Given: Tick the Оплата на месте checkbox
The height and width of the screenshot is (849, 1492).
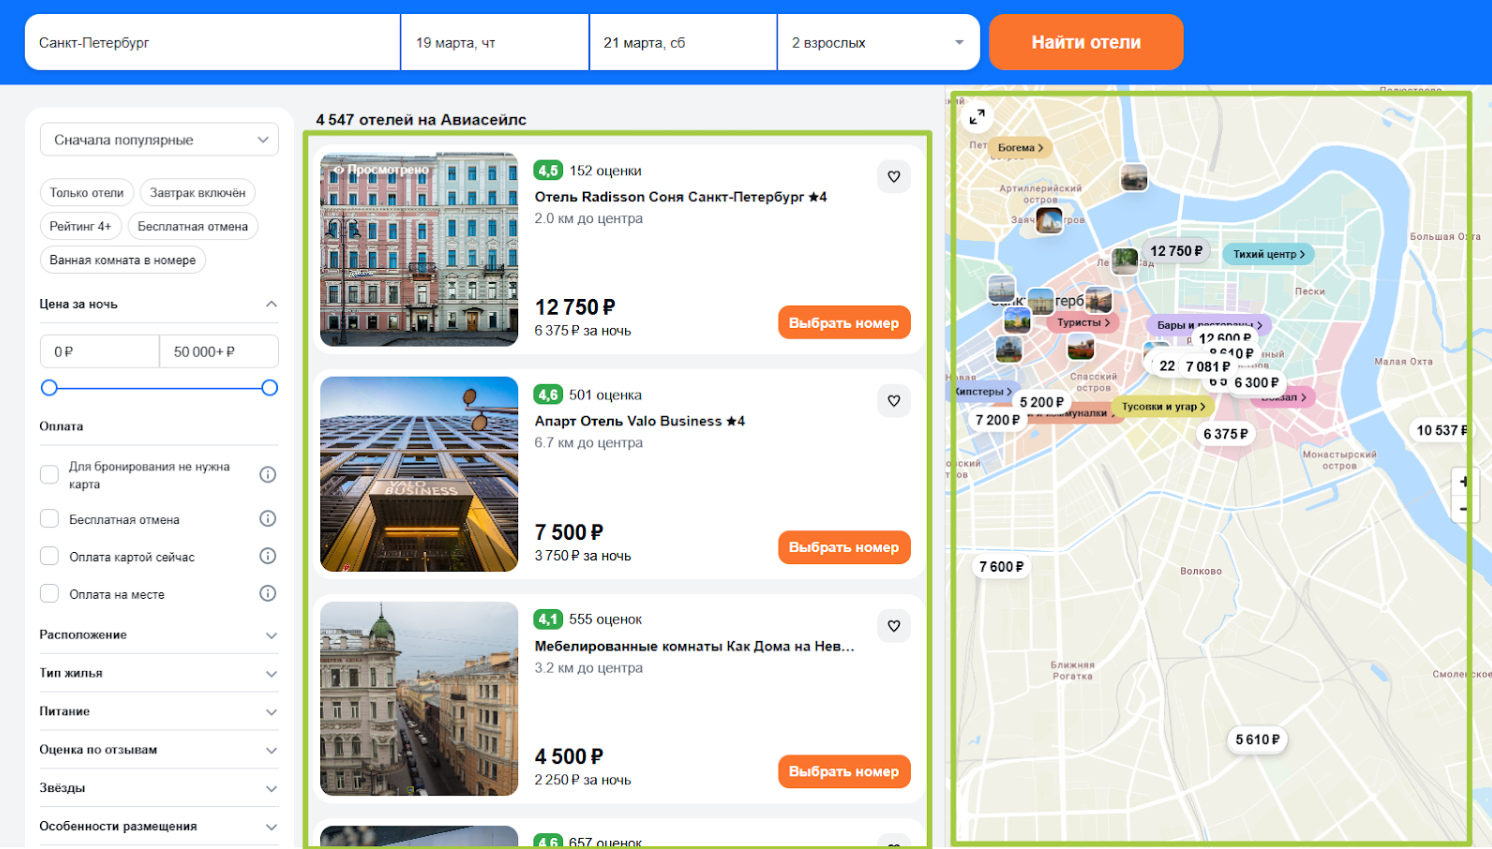Looking at the screenshot, I should 49,594.
